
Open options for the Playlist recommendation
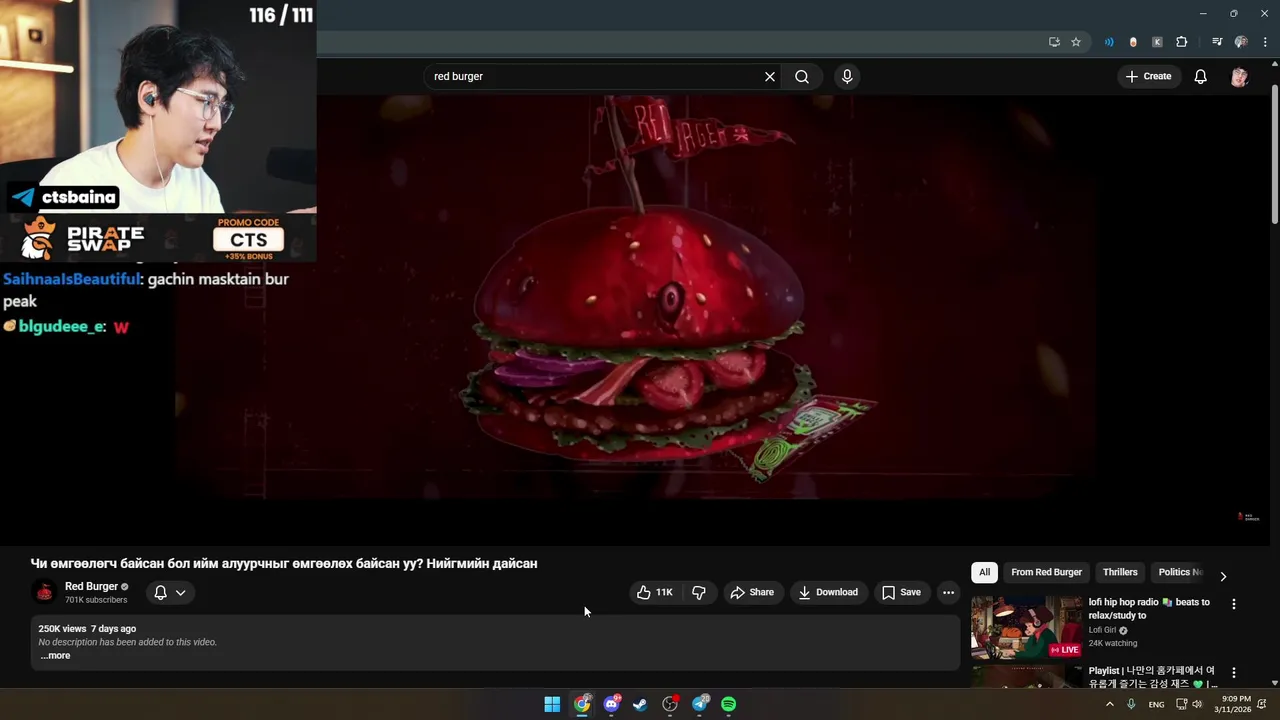[x=1234, y=673]
